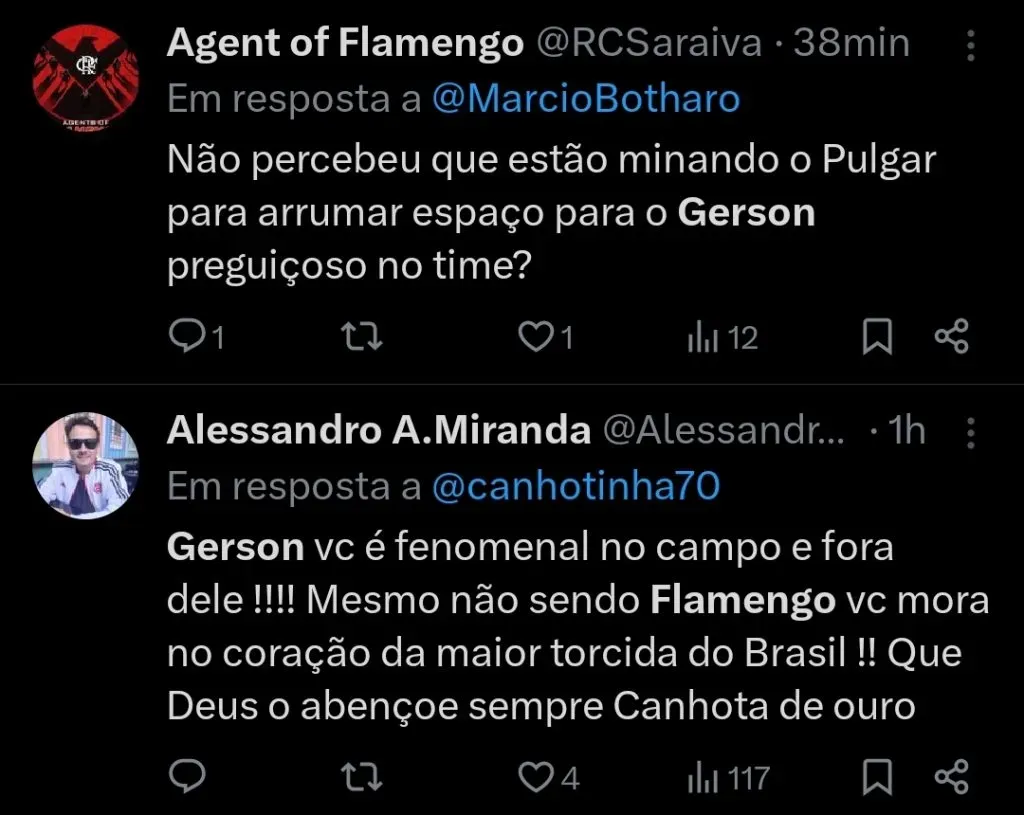Viewport: 1024px width, 815px height.
Task: Like Agent of Flamengo's tweet
Action: point(535,336)
